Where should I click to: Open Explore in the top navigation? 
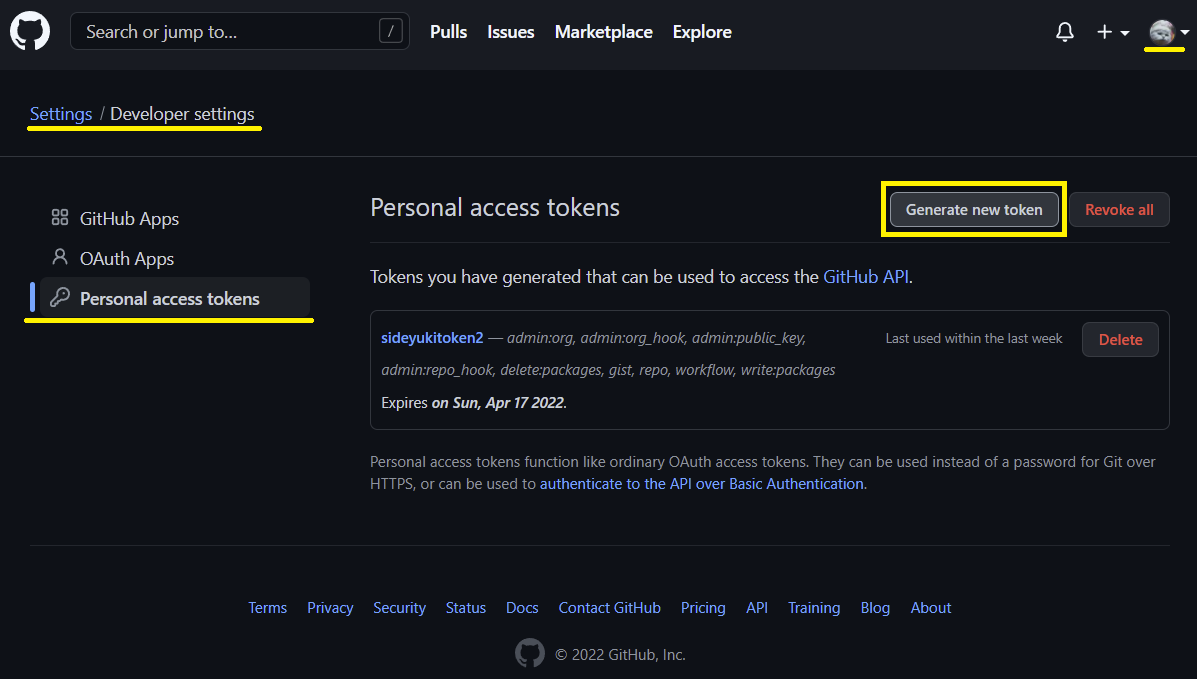pyautogui.click(x=702, y=32)
